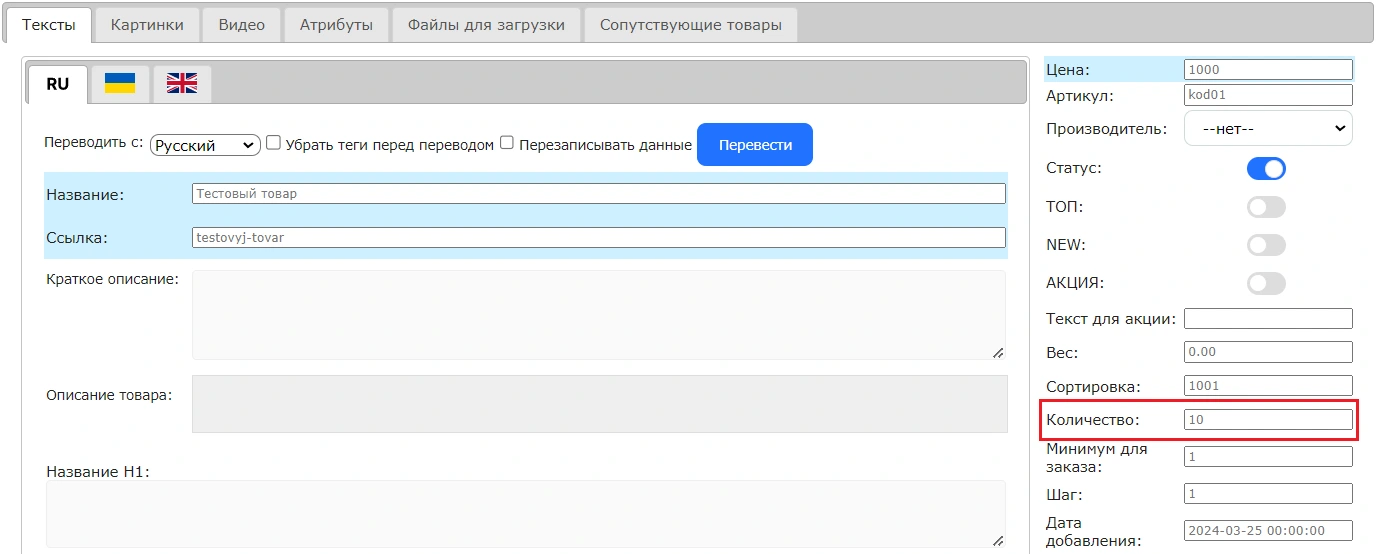Open the Переводить с language dropdown

pyautogui.click(x=205, y=146)
